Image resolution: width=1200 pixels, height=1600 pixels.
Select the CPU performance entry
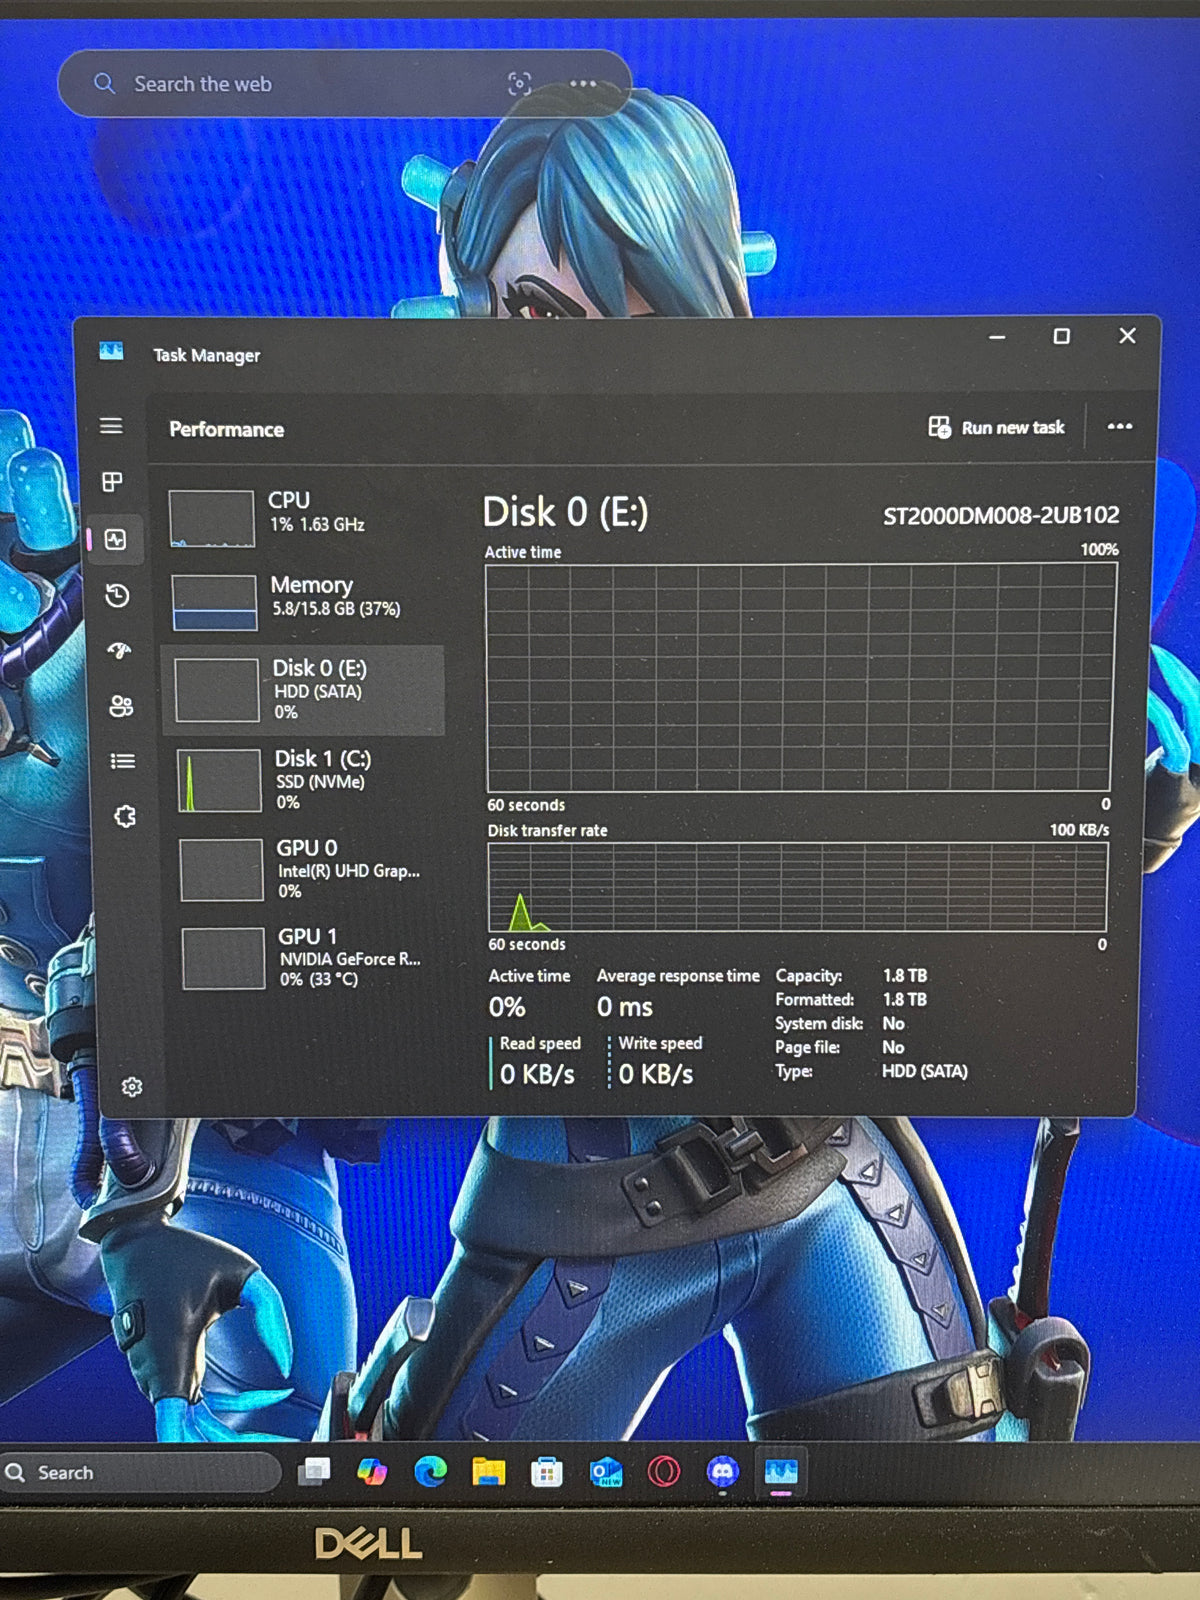[x=302, y=518]
